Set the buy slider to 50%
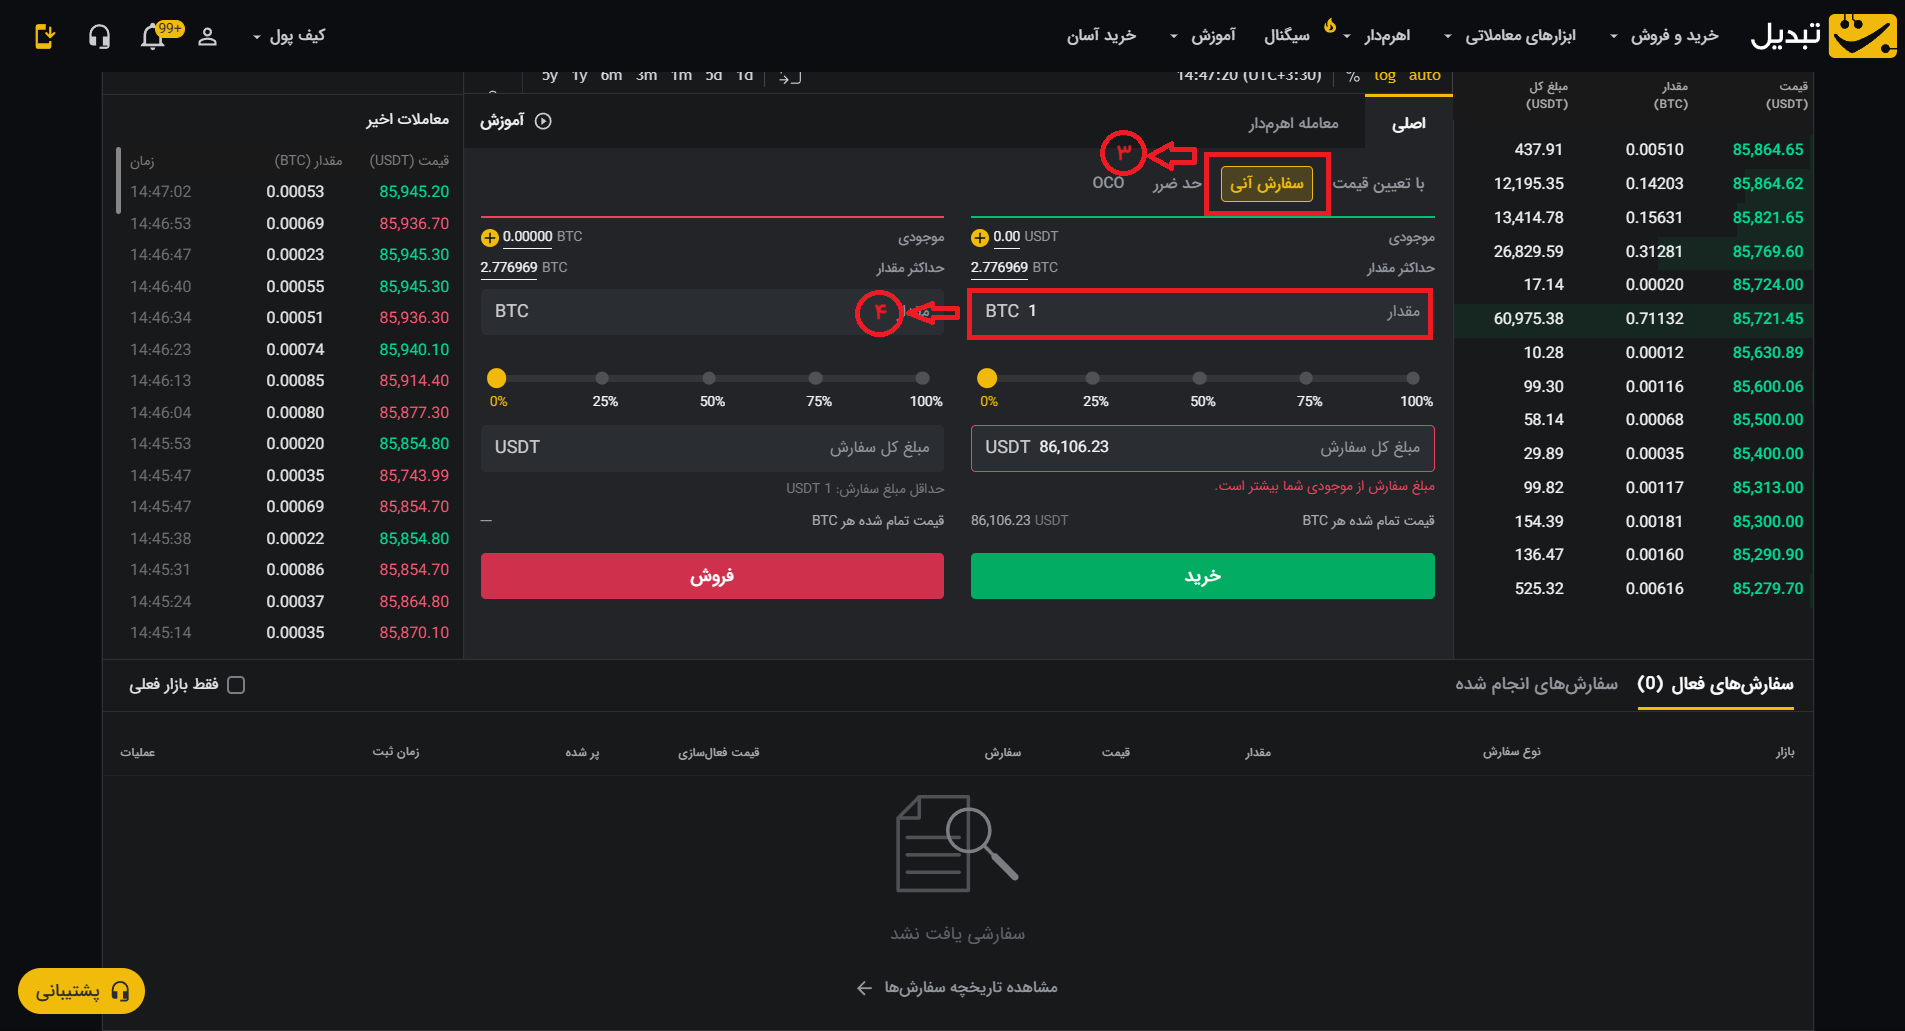 (x=1199, y=378)
